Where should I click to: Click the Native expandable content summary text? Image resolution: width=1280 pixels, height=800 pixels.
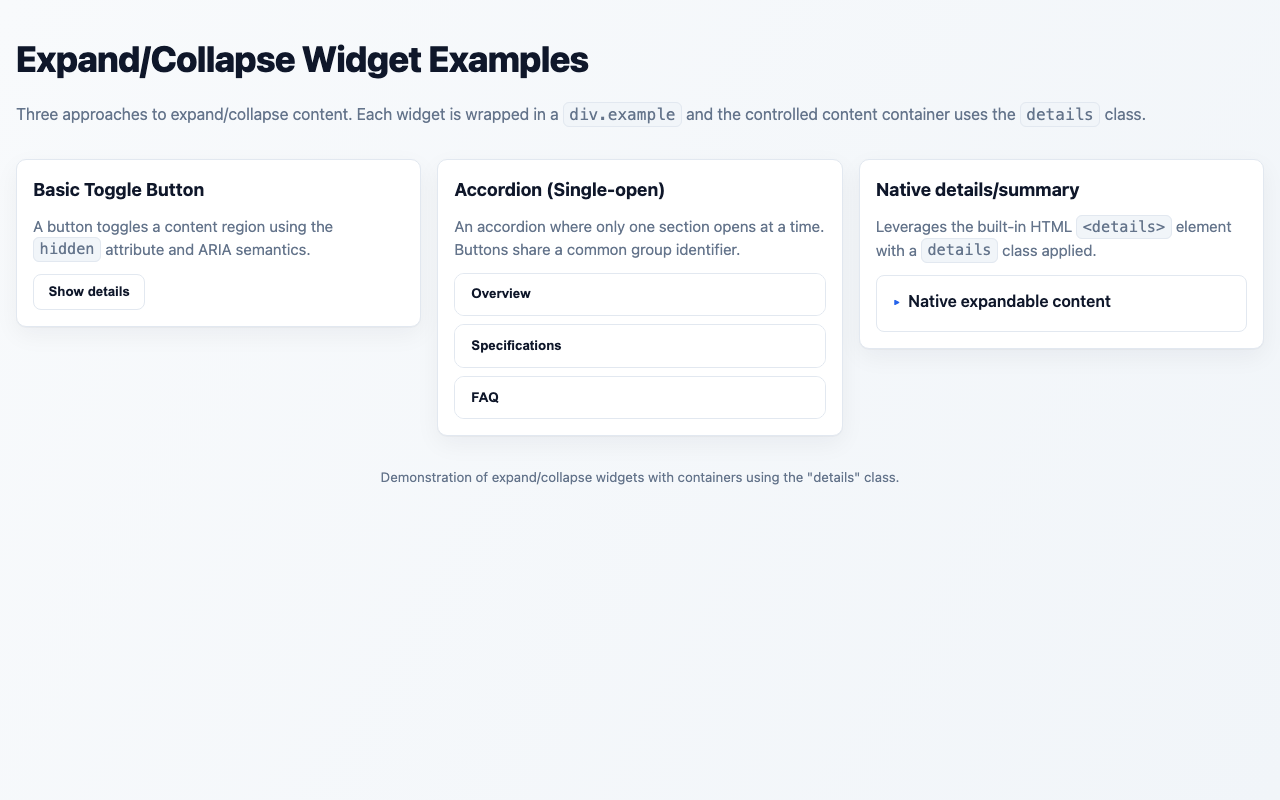[x=1008, y=301]
